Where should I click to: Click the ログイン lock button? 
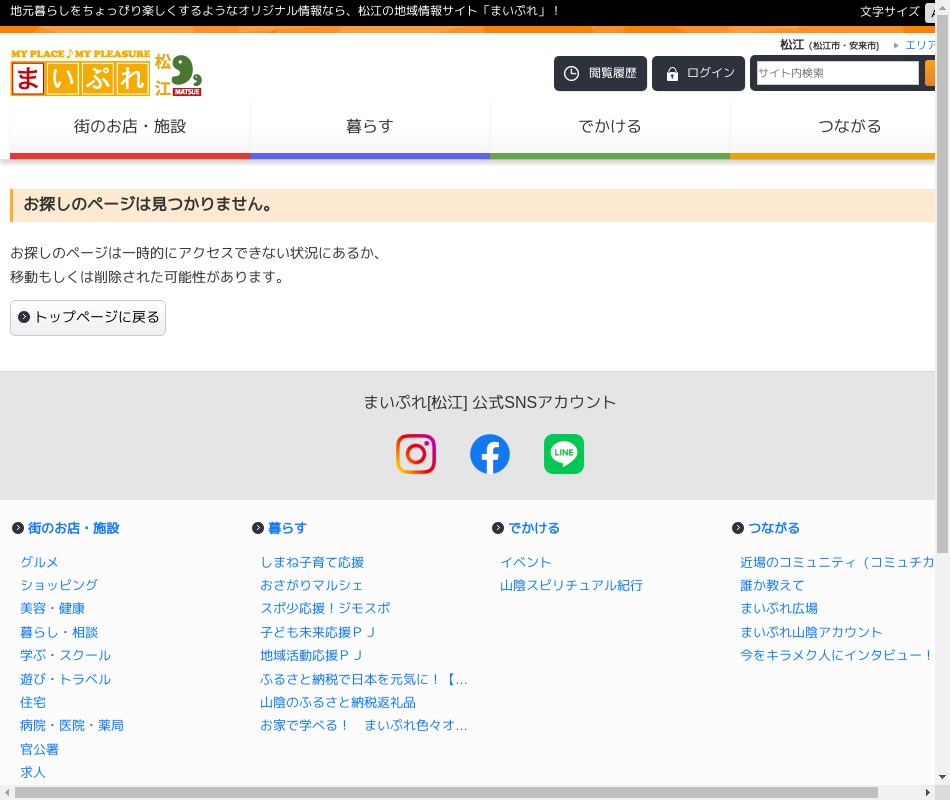(x=698, y=74)
